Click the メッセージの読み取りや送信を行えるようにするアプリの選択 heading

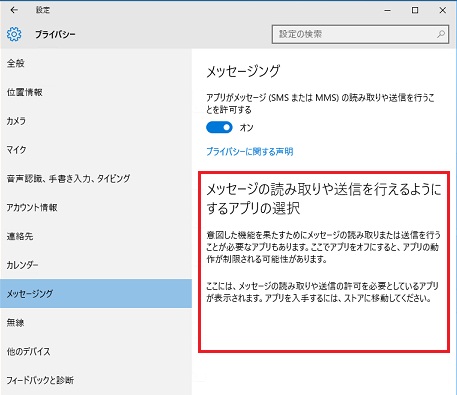pyautogui.click(x=324, y=199)
